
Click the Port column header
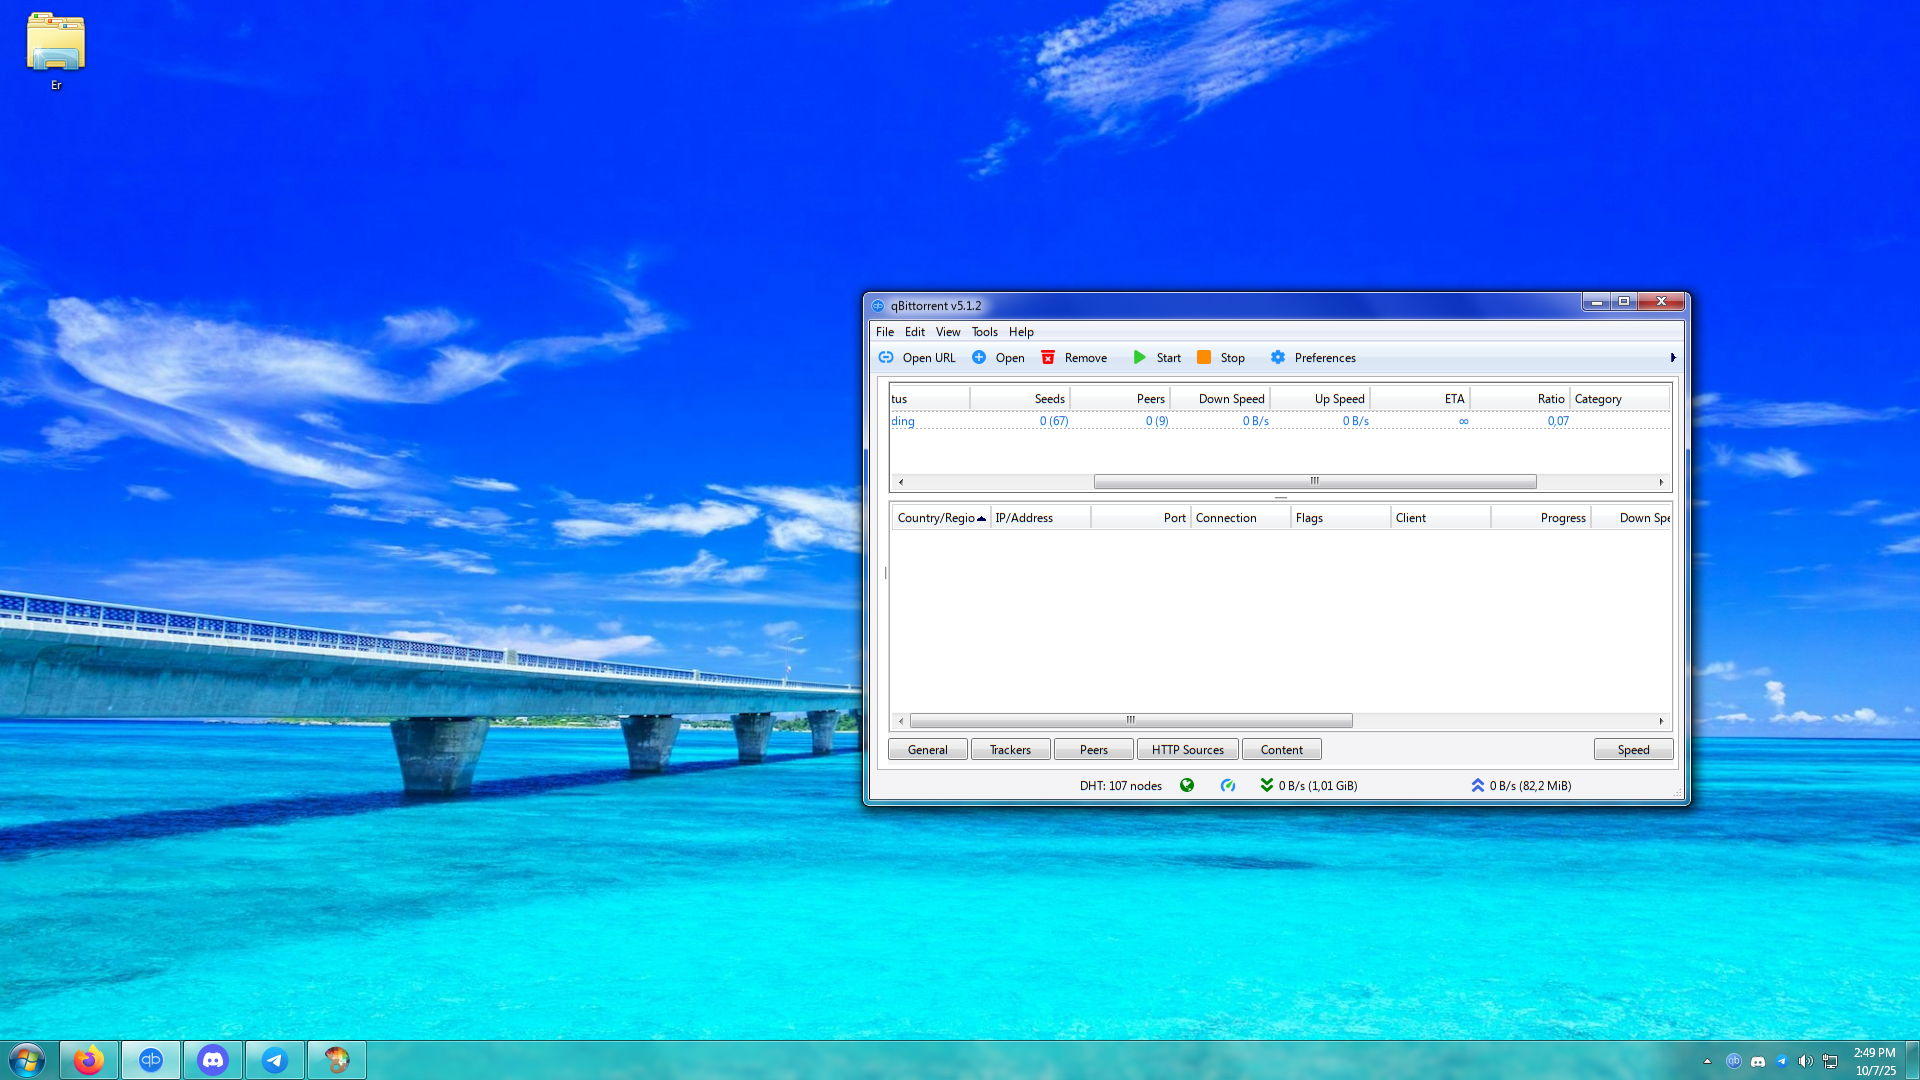[1141, 518]
